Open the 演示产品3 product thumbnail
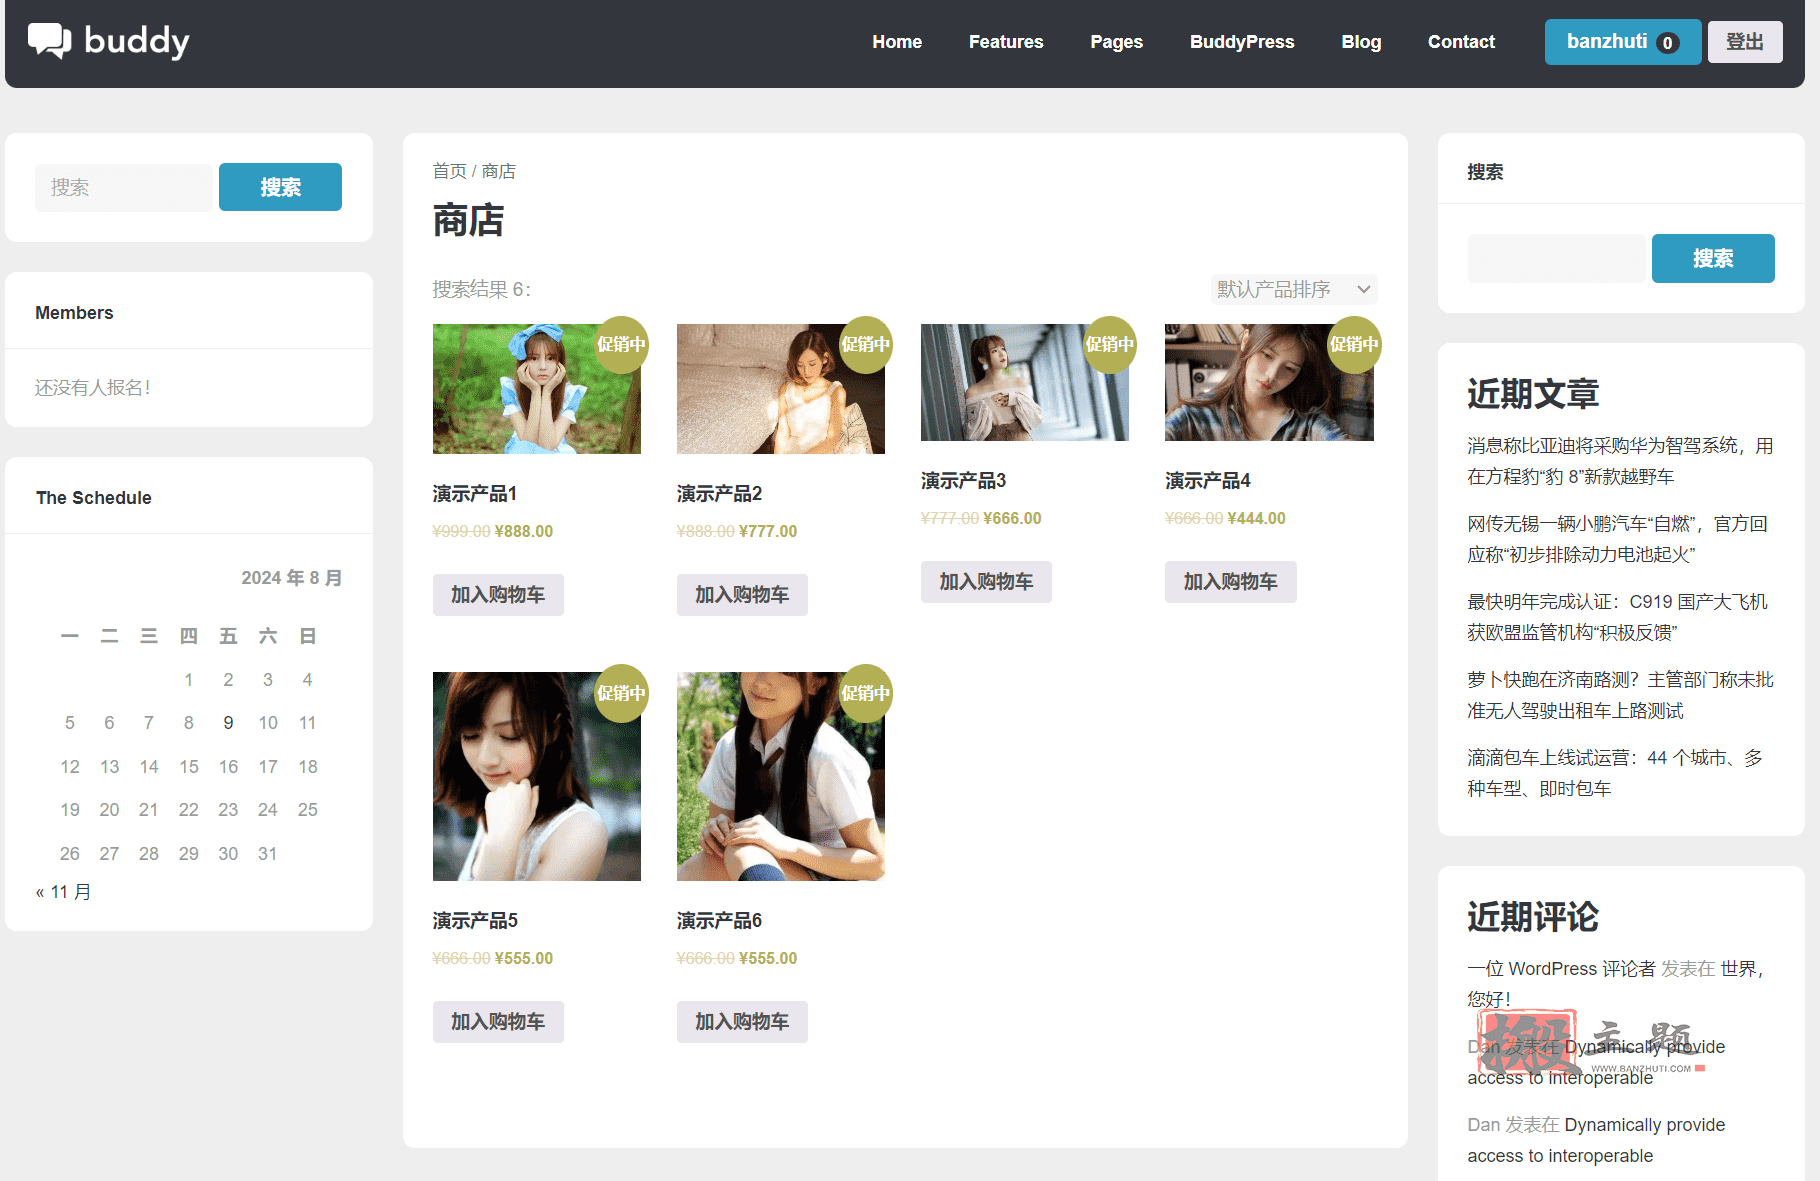 click(x=1025, y=382)
